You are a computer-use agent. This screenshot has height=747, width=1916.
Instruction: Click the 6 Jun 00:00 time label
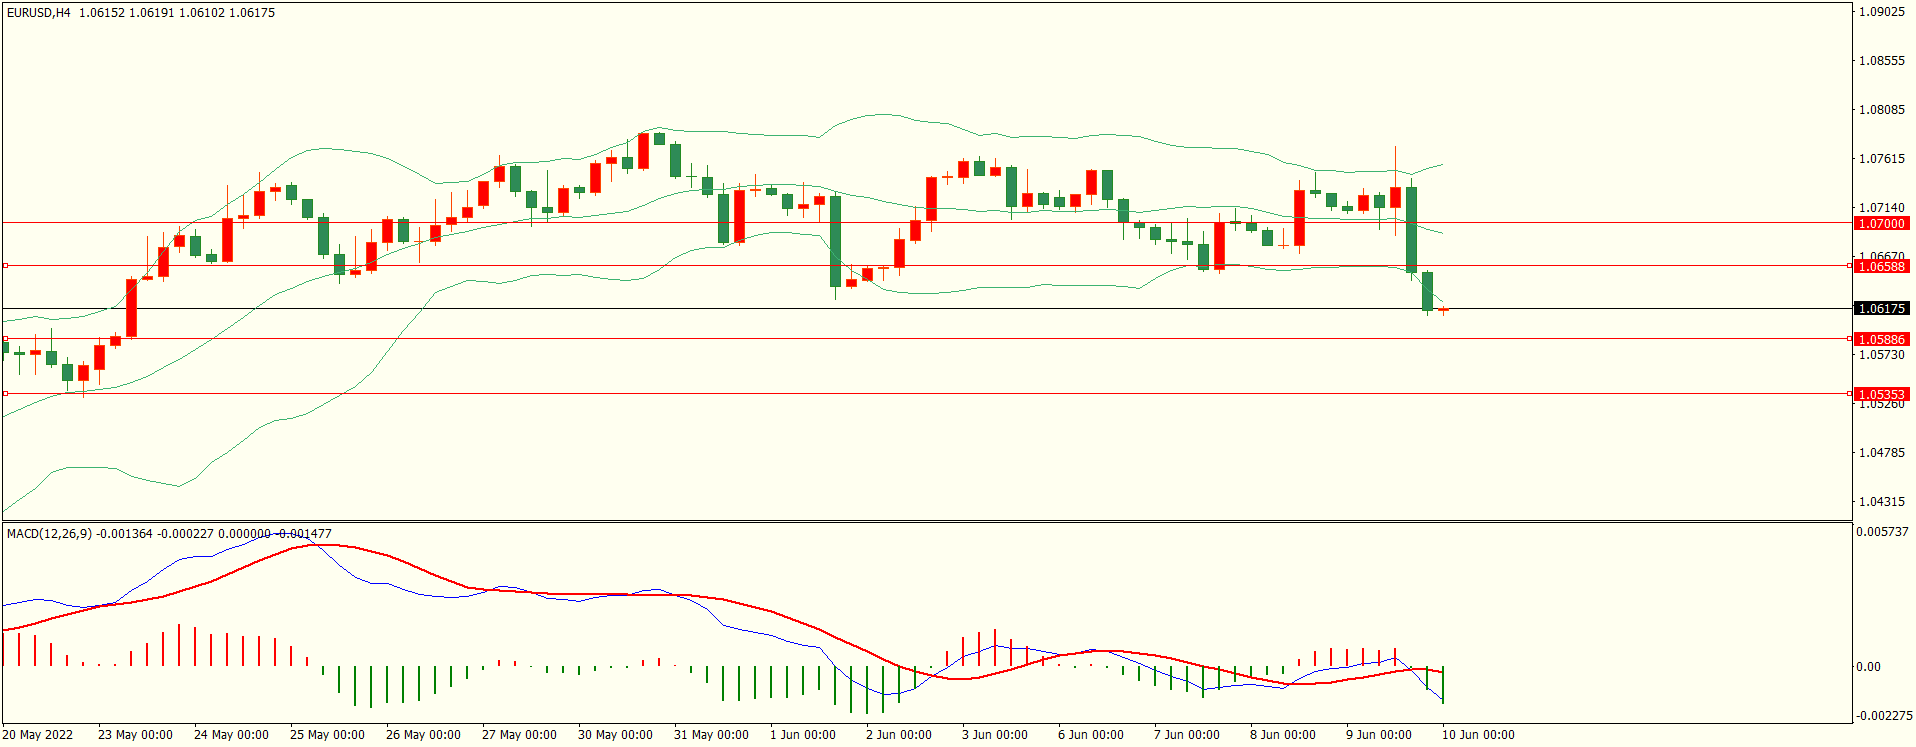click(1091, 735)
